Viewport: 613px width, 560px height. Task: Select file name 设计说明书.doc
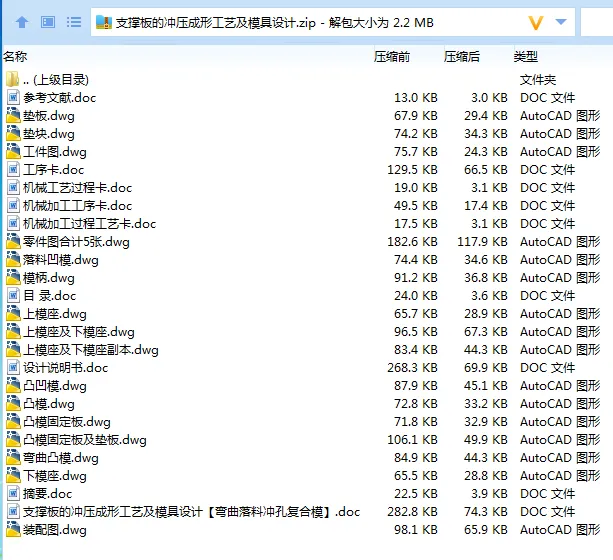pyautogui.click(x=65, y=368)
